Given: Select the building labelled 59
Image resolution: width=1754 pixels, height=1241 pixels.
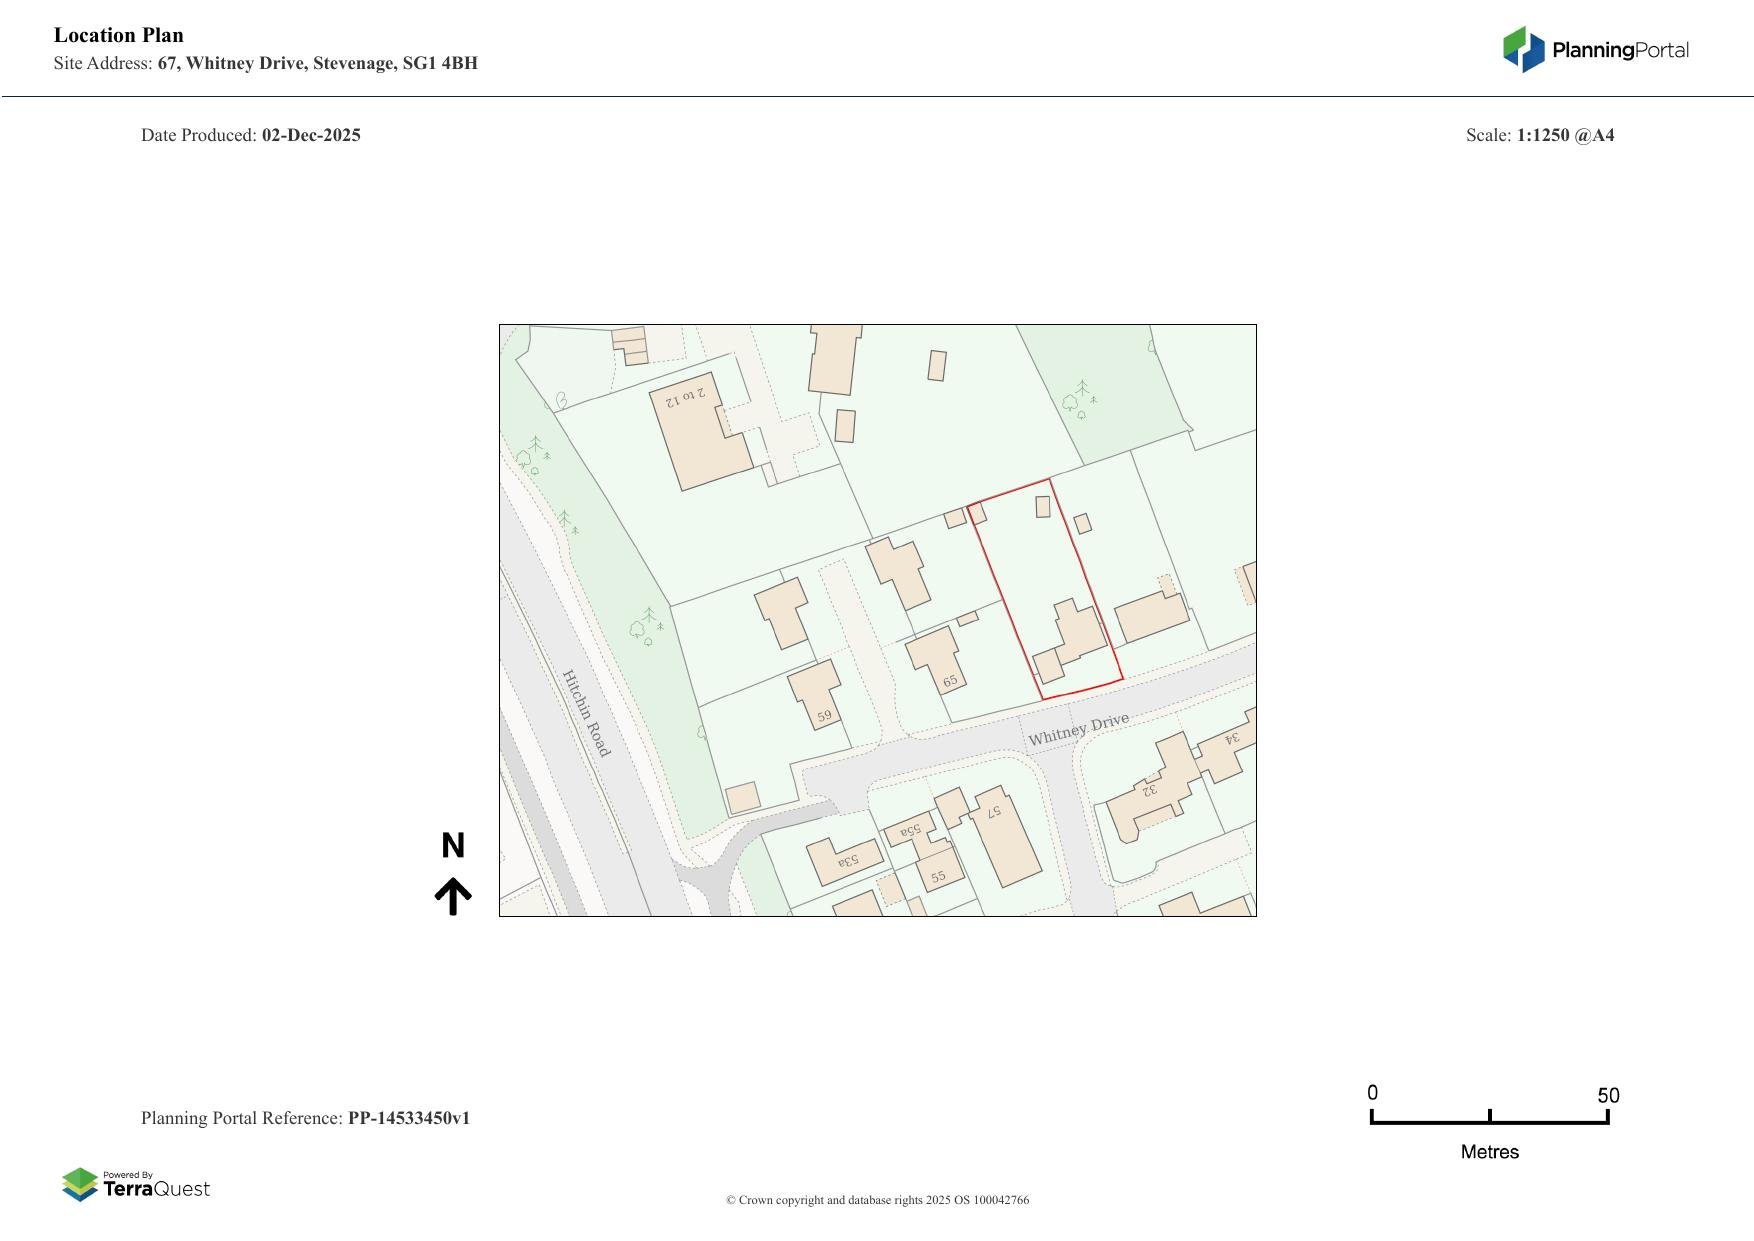Looking at the screenshot, I should [x=816, y=693].
